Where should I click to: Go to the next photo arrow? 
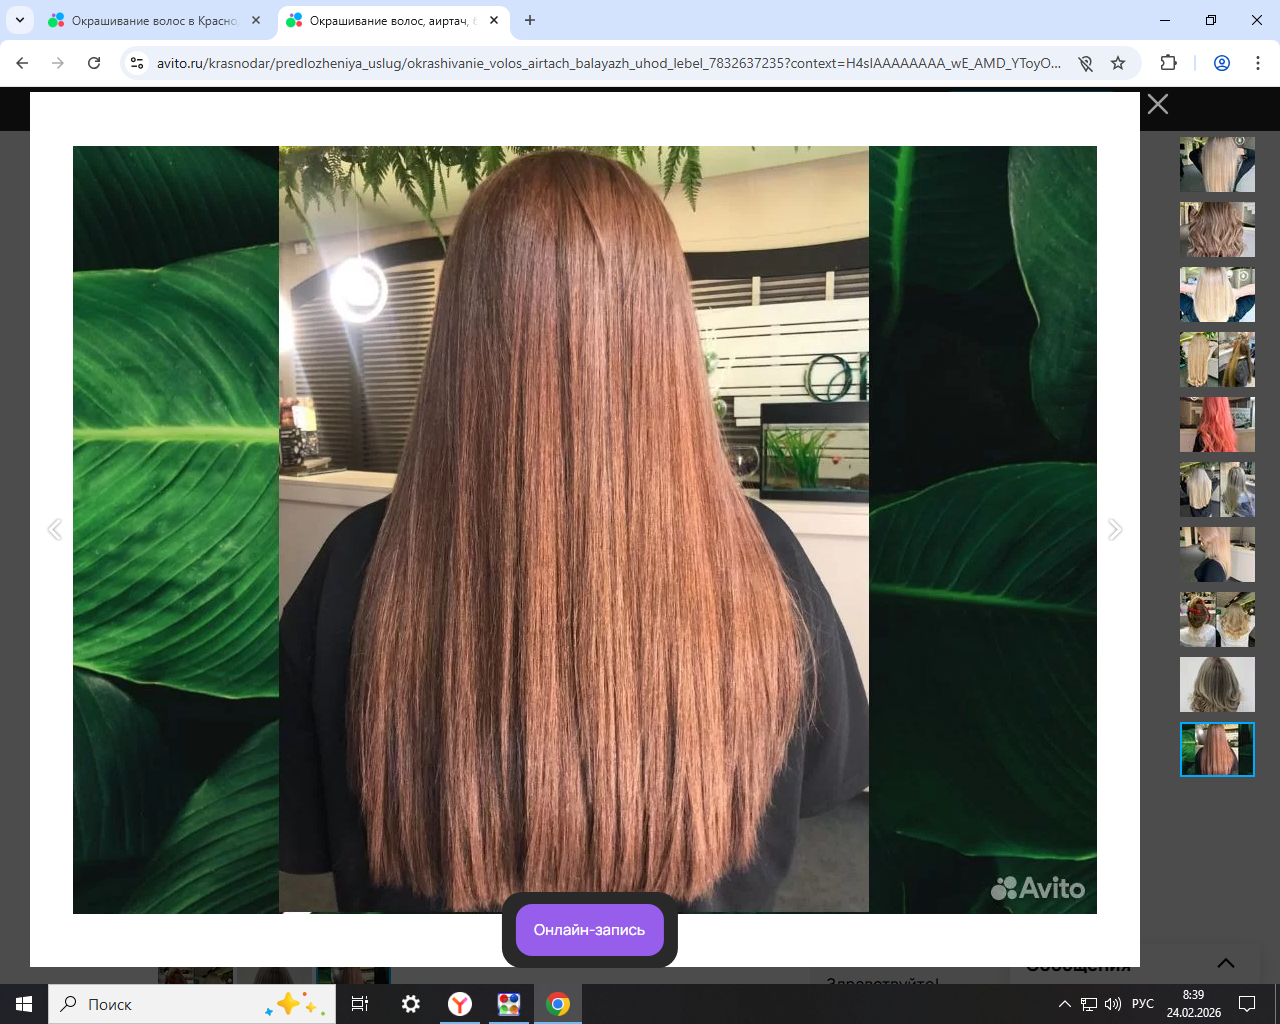coord(1115,529)
